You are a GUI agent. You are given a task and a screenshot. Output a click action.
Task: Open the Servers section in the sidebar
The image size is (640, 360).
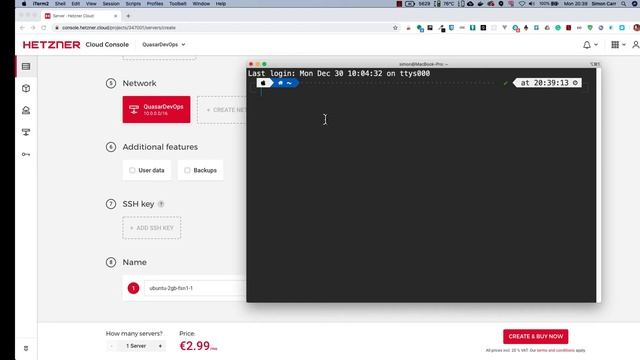[x=26, y=67]
